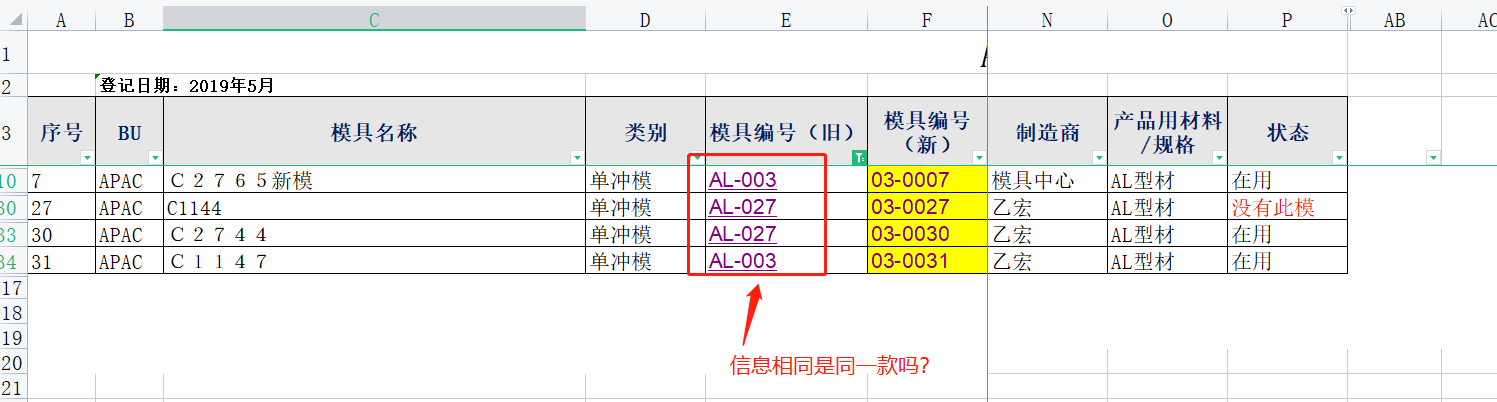Open 制造商 filter dropdown
1497x402 pixels.
pyautogui.click(x=1099, y=158)
